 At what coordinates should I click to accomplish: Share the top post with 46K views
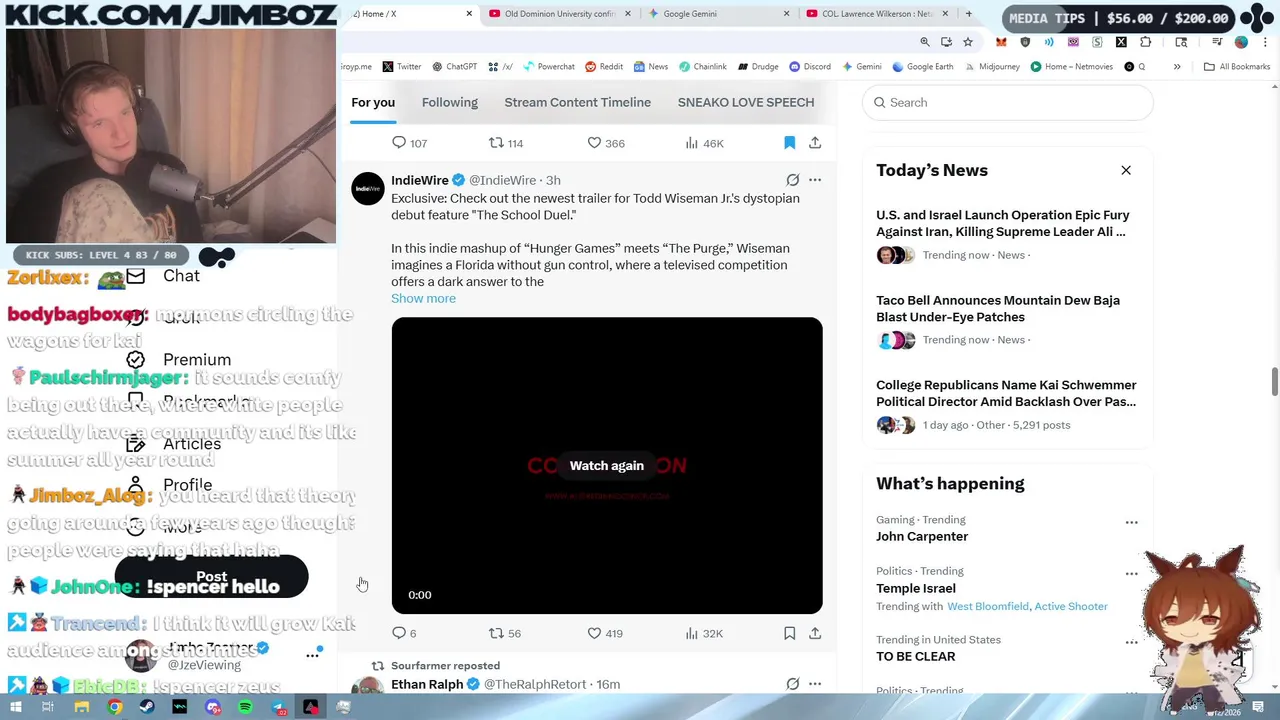tap(815, 143)
